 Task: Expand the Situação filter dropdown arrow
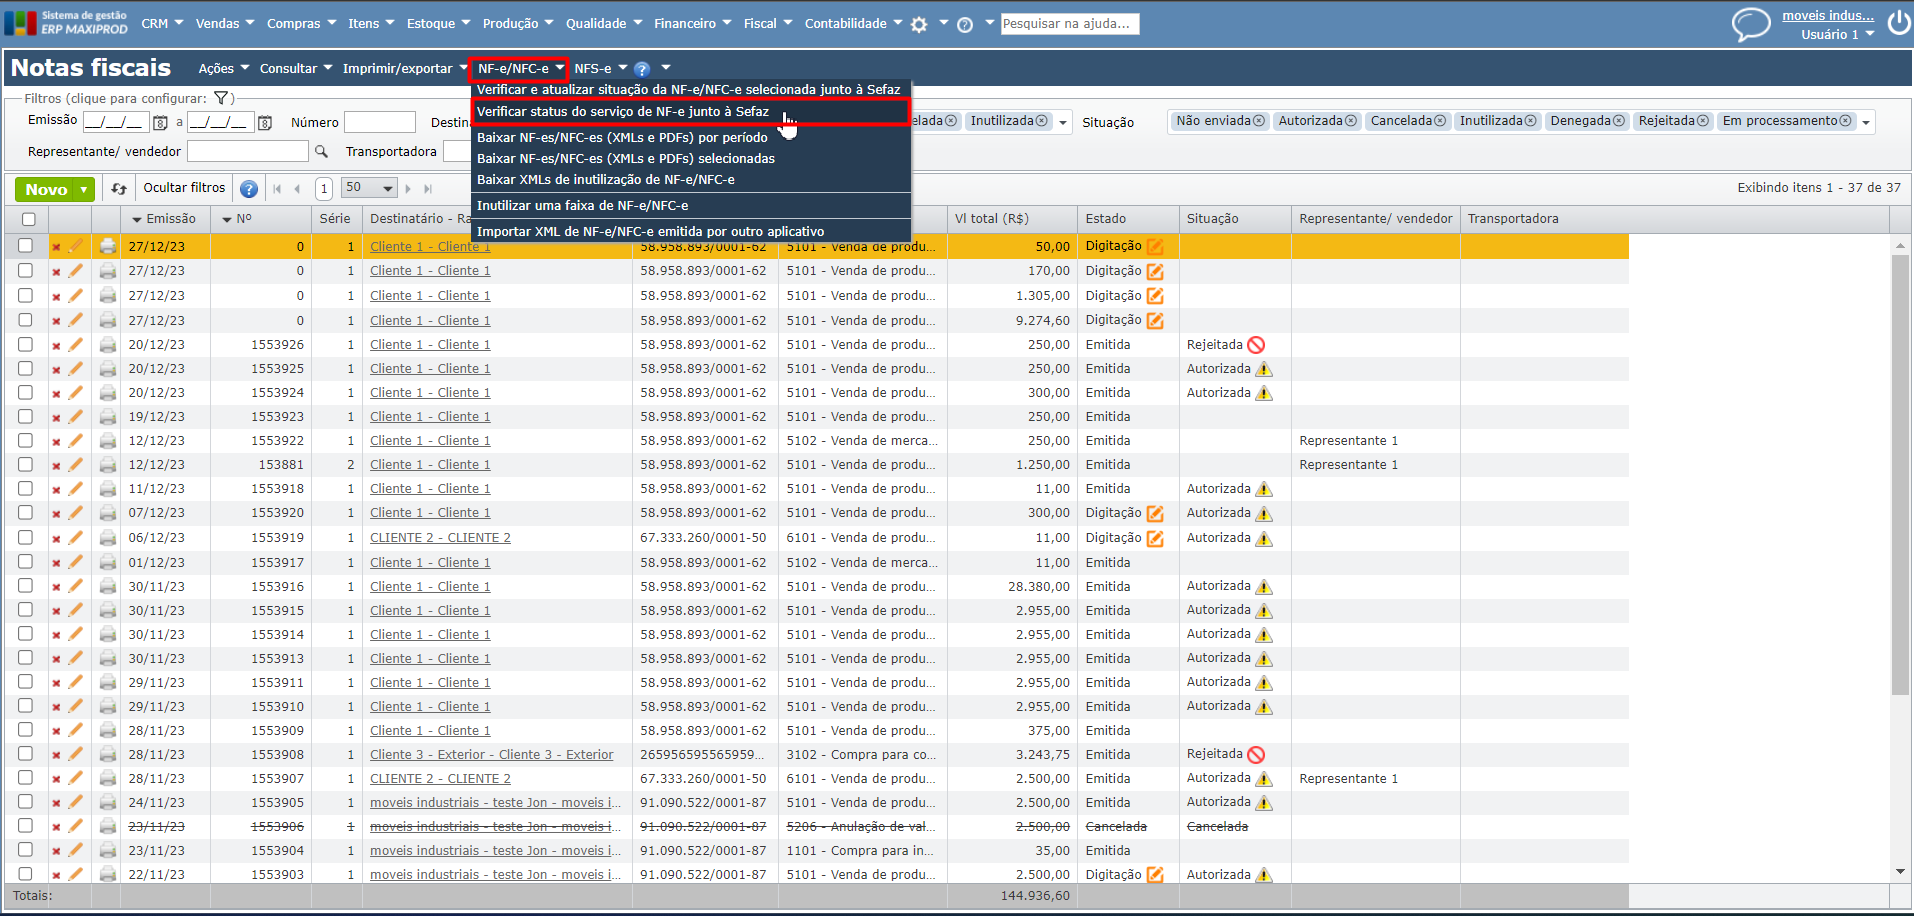(1865, 122)
